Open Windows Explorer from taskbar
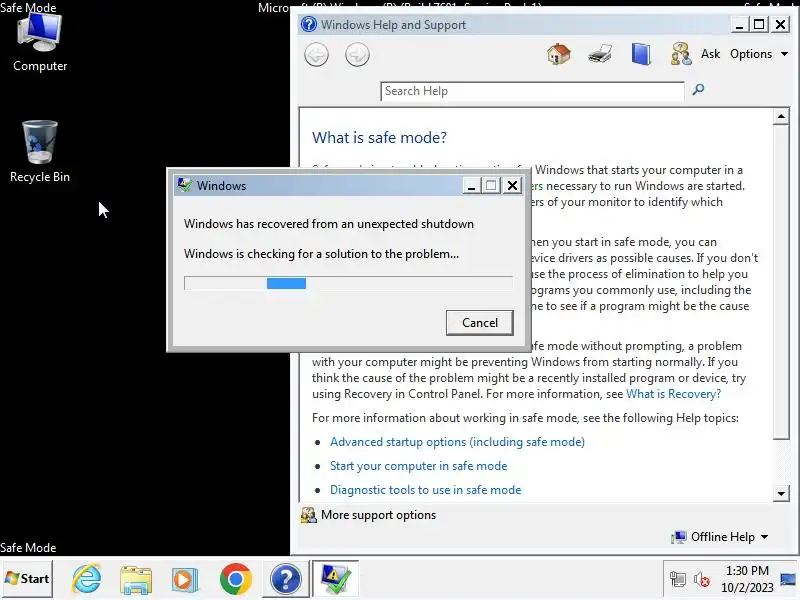 tap(136, 579)
